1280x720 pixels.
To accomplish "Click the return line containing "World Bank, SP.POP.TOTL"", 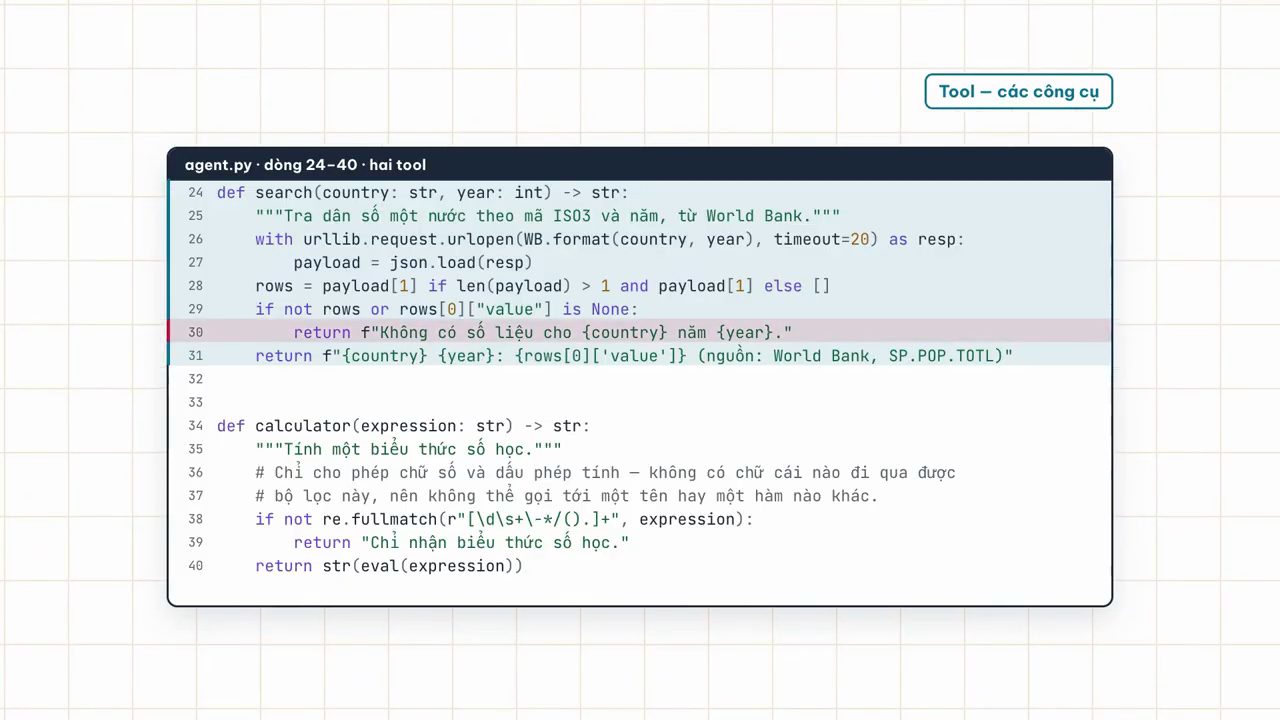I will click(634, 356).
